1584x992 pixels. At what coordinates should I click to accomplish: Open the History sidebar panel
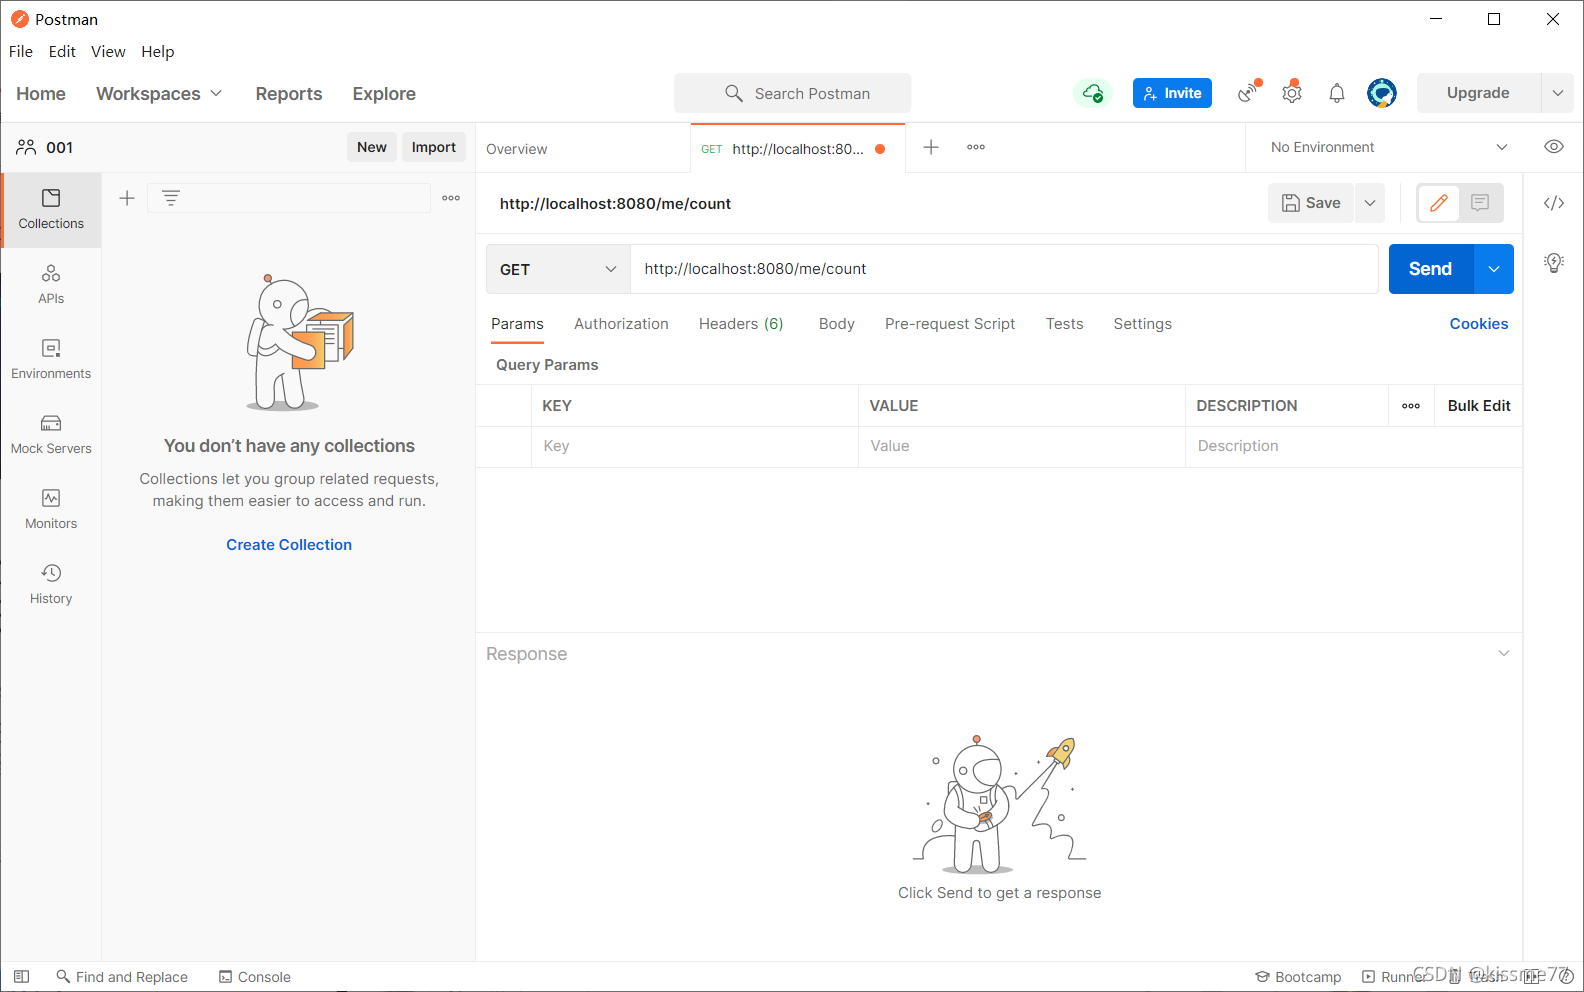click(x=51, y=585)
